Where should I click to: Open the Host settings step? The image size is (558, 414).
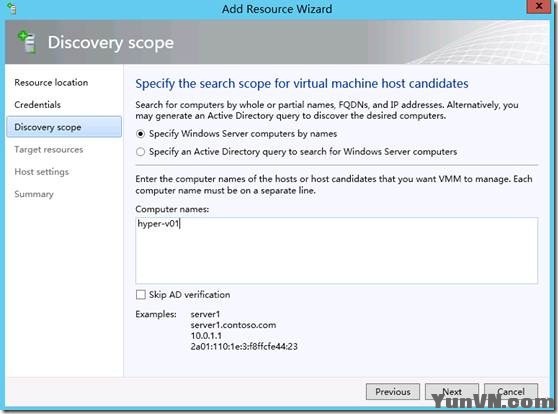(42, 172)
